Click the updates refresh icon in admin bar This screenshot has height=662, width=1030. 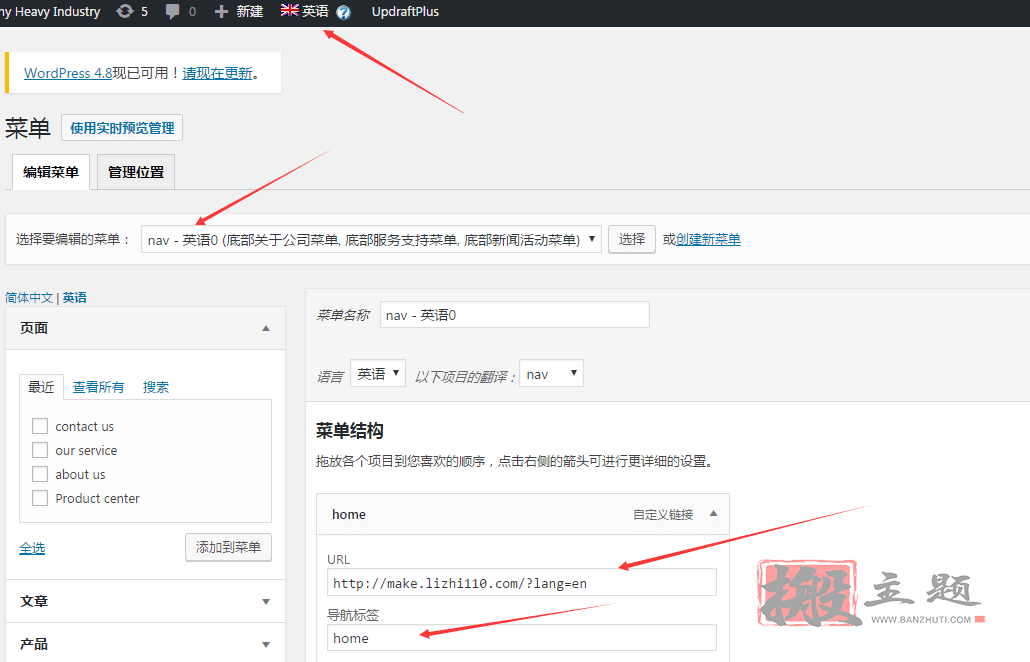click(124, 11)
